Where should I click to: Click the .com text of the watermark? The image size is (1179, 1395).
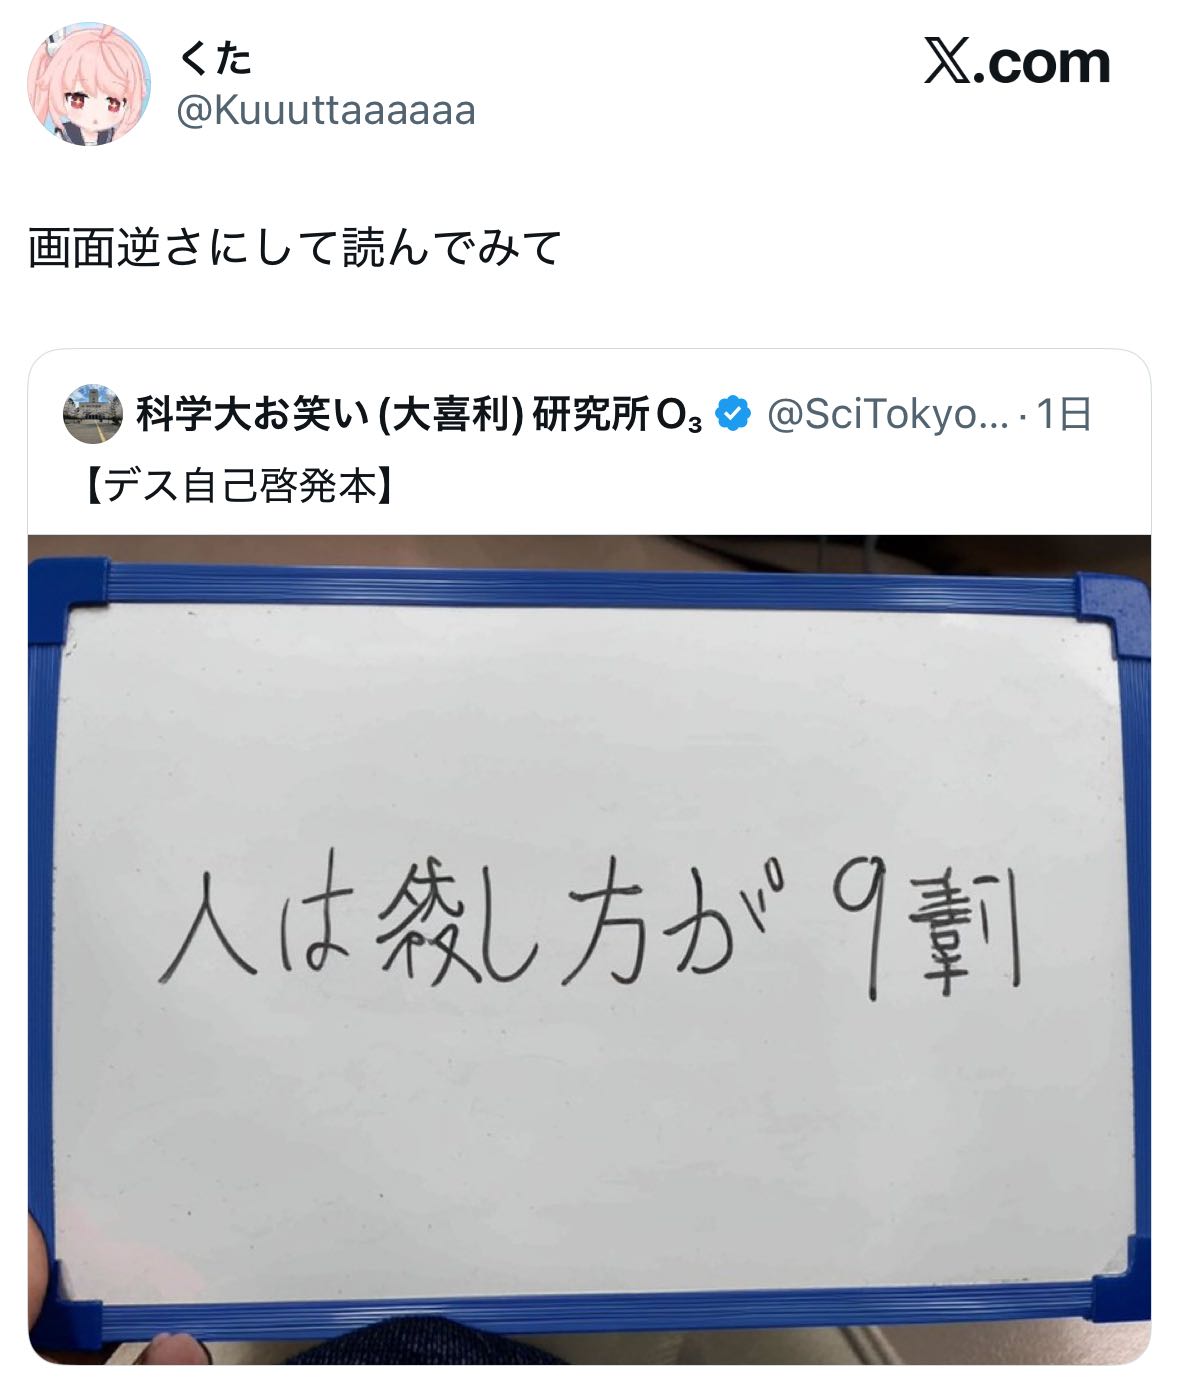tap(1040, 63)
